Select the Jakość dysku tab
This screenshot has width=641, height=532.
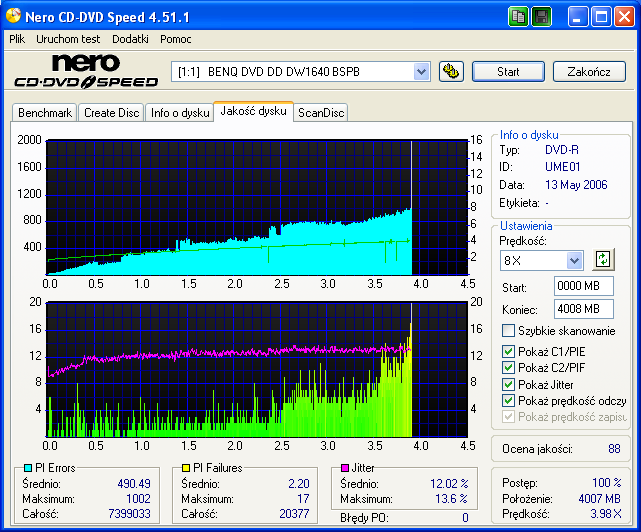(253, 111)
